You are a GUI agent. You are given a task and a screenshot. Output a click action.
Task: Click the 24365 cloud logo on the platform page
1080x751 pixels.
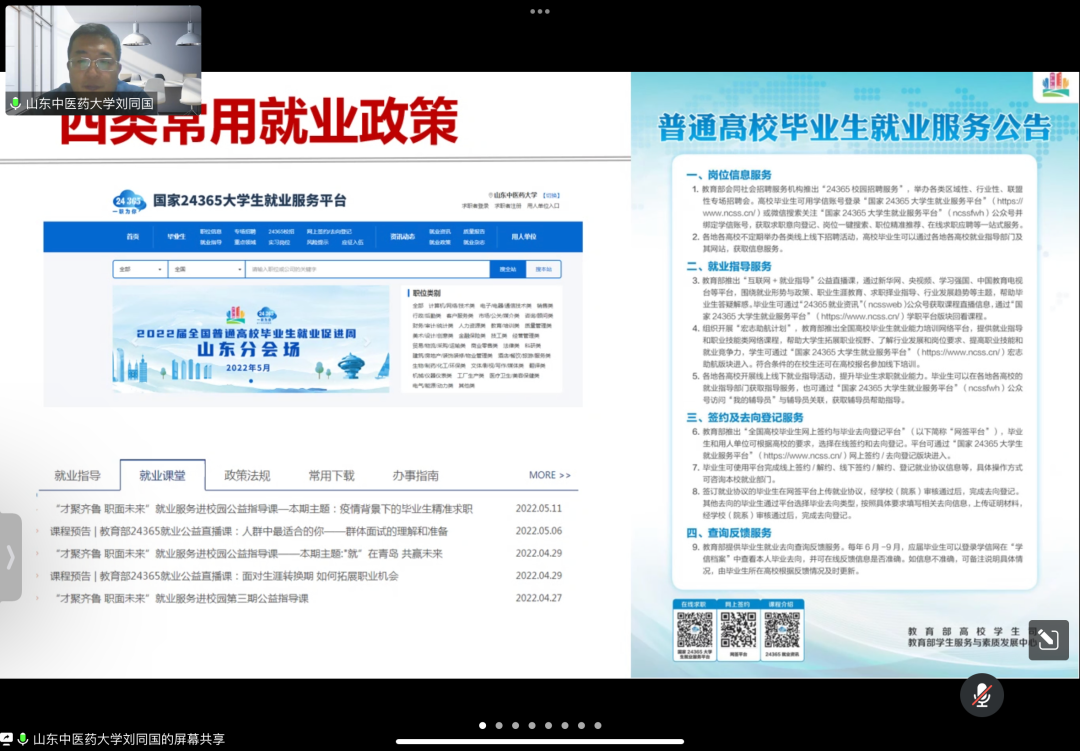tap(130, 201)
